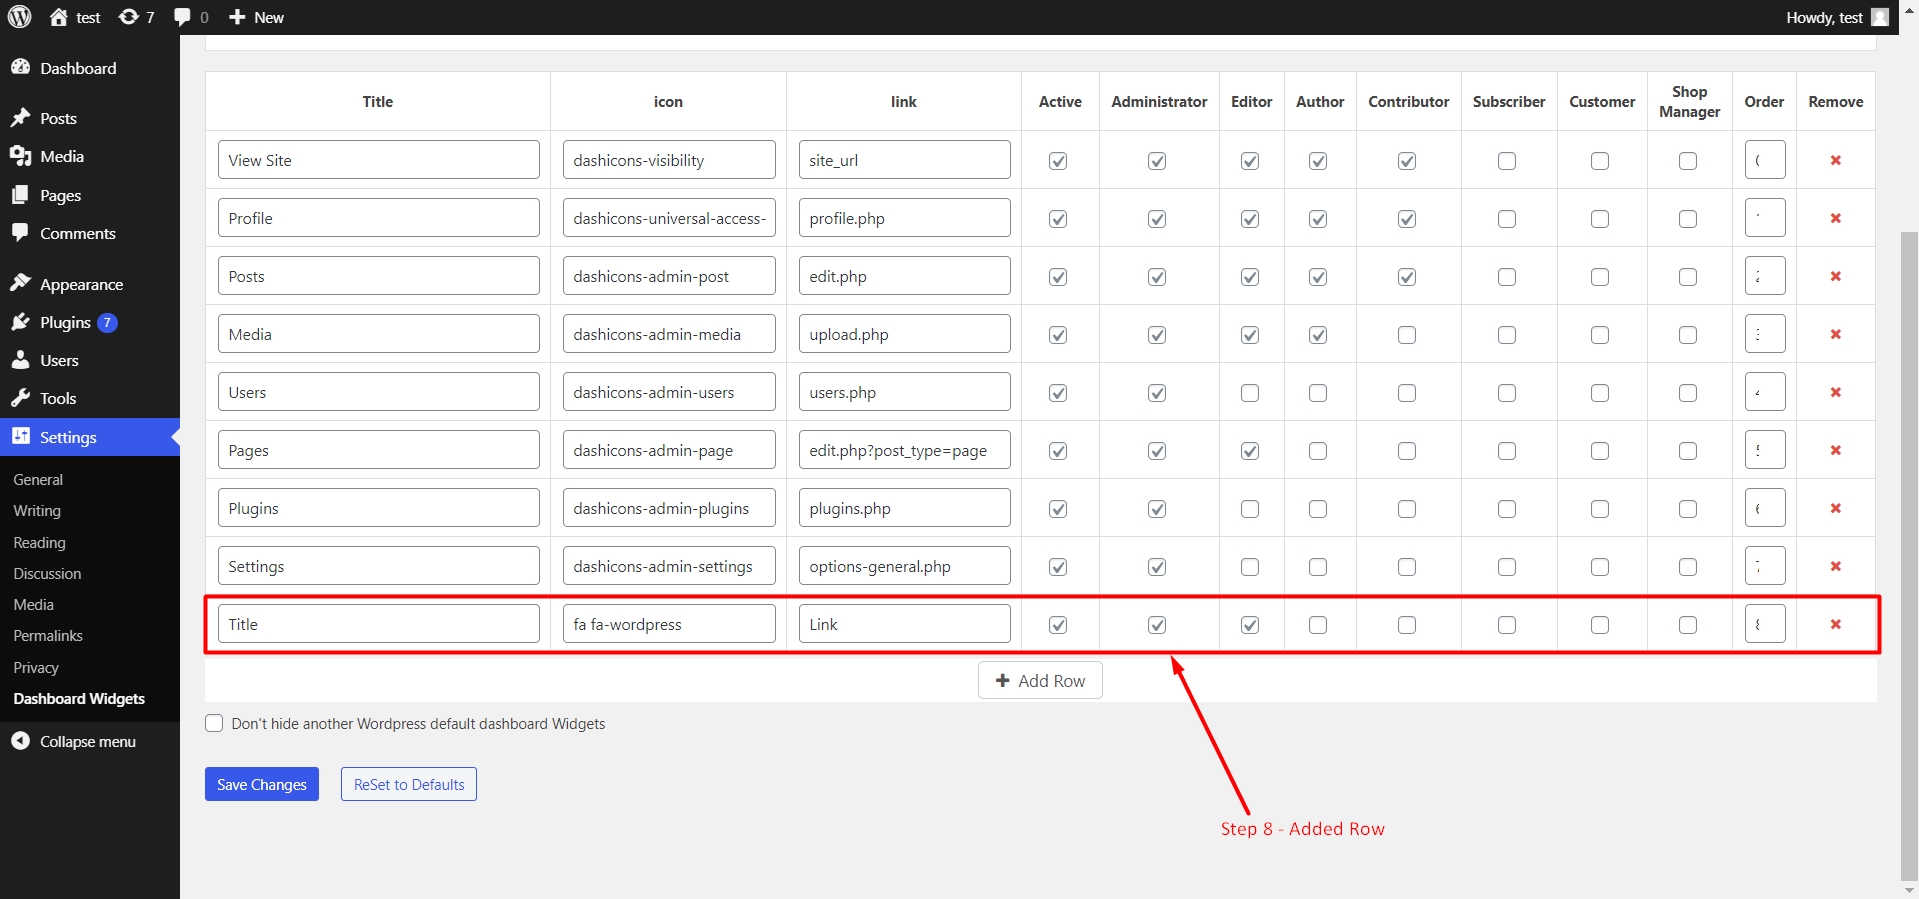Viewport: 1919px width, 899px height.
Task: Open the General settings submenu
Action: coord(38,480)
